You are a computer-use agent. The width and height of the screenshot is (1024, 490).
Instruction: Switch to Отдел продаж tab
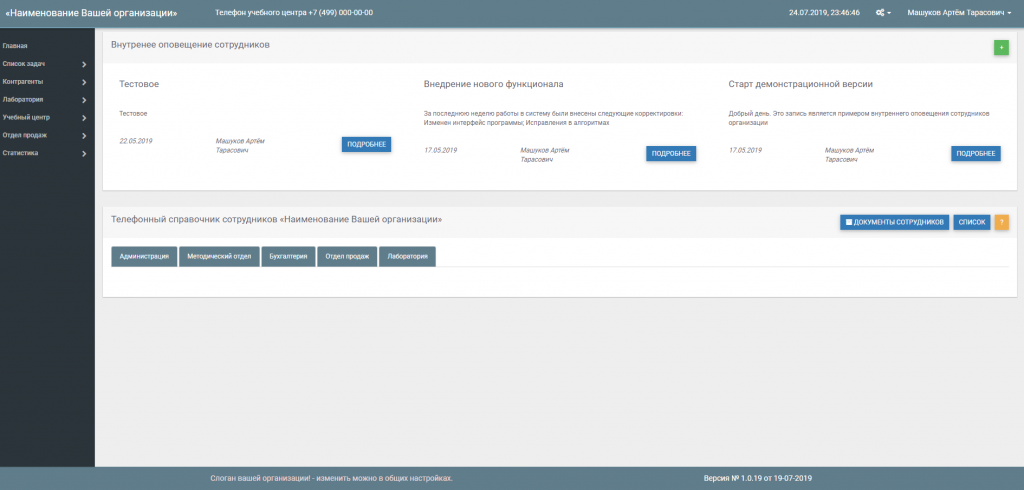[x=347, y=257]
